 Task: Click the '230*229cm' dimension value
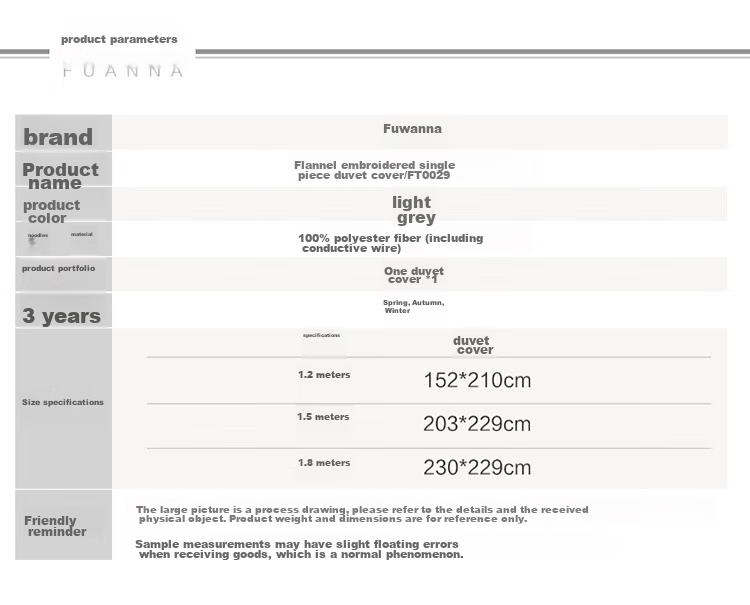click(477, 468)
